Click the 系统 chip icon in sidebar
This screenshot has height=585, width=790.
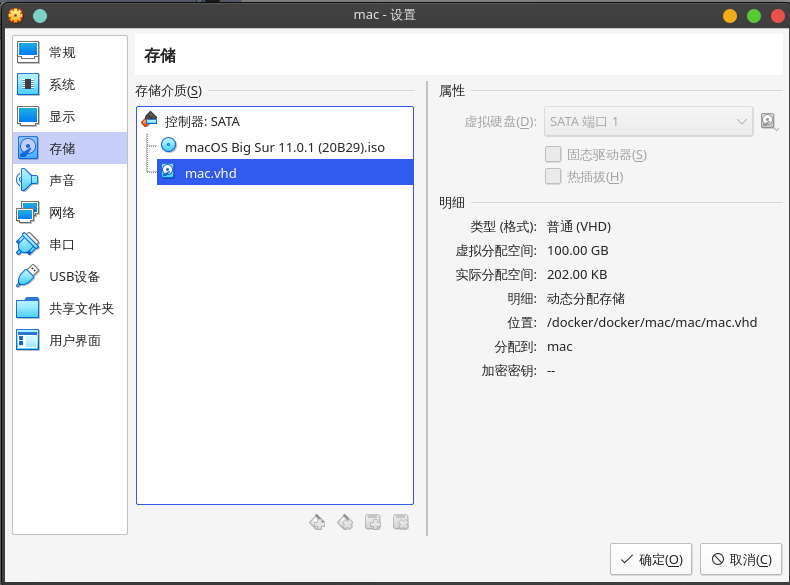[28, 84]
